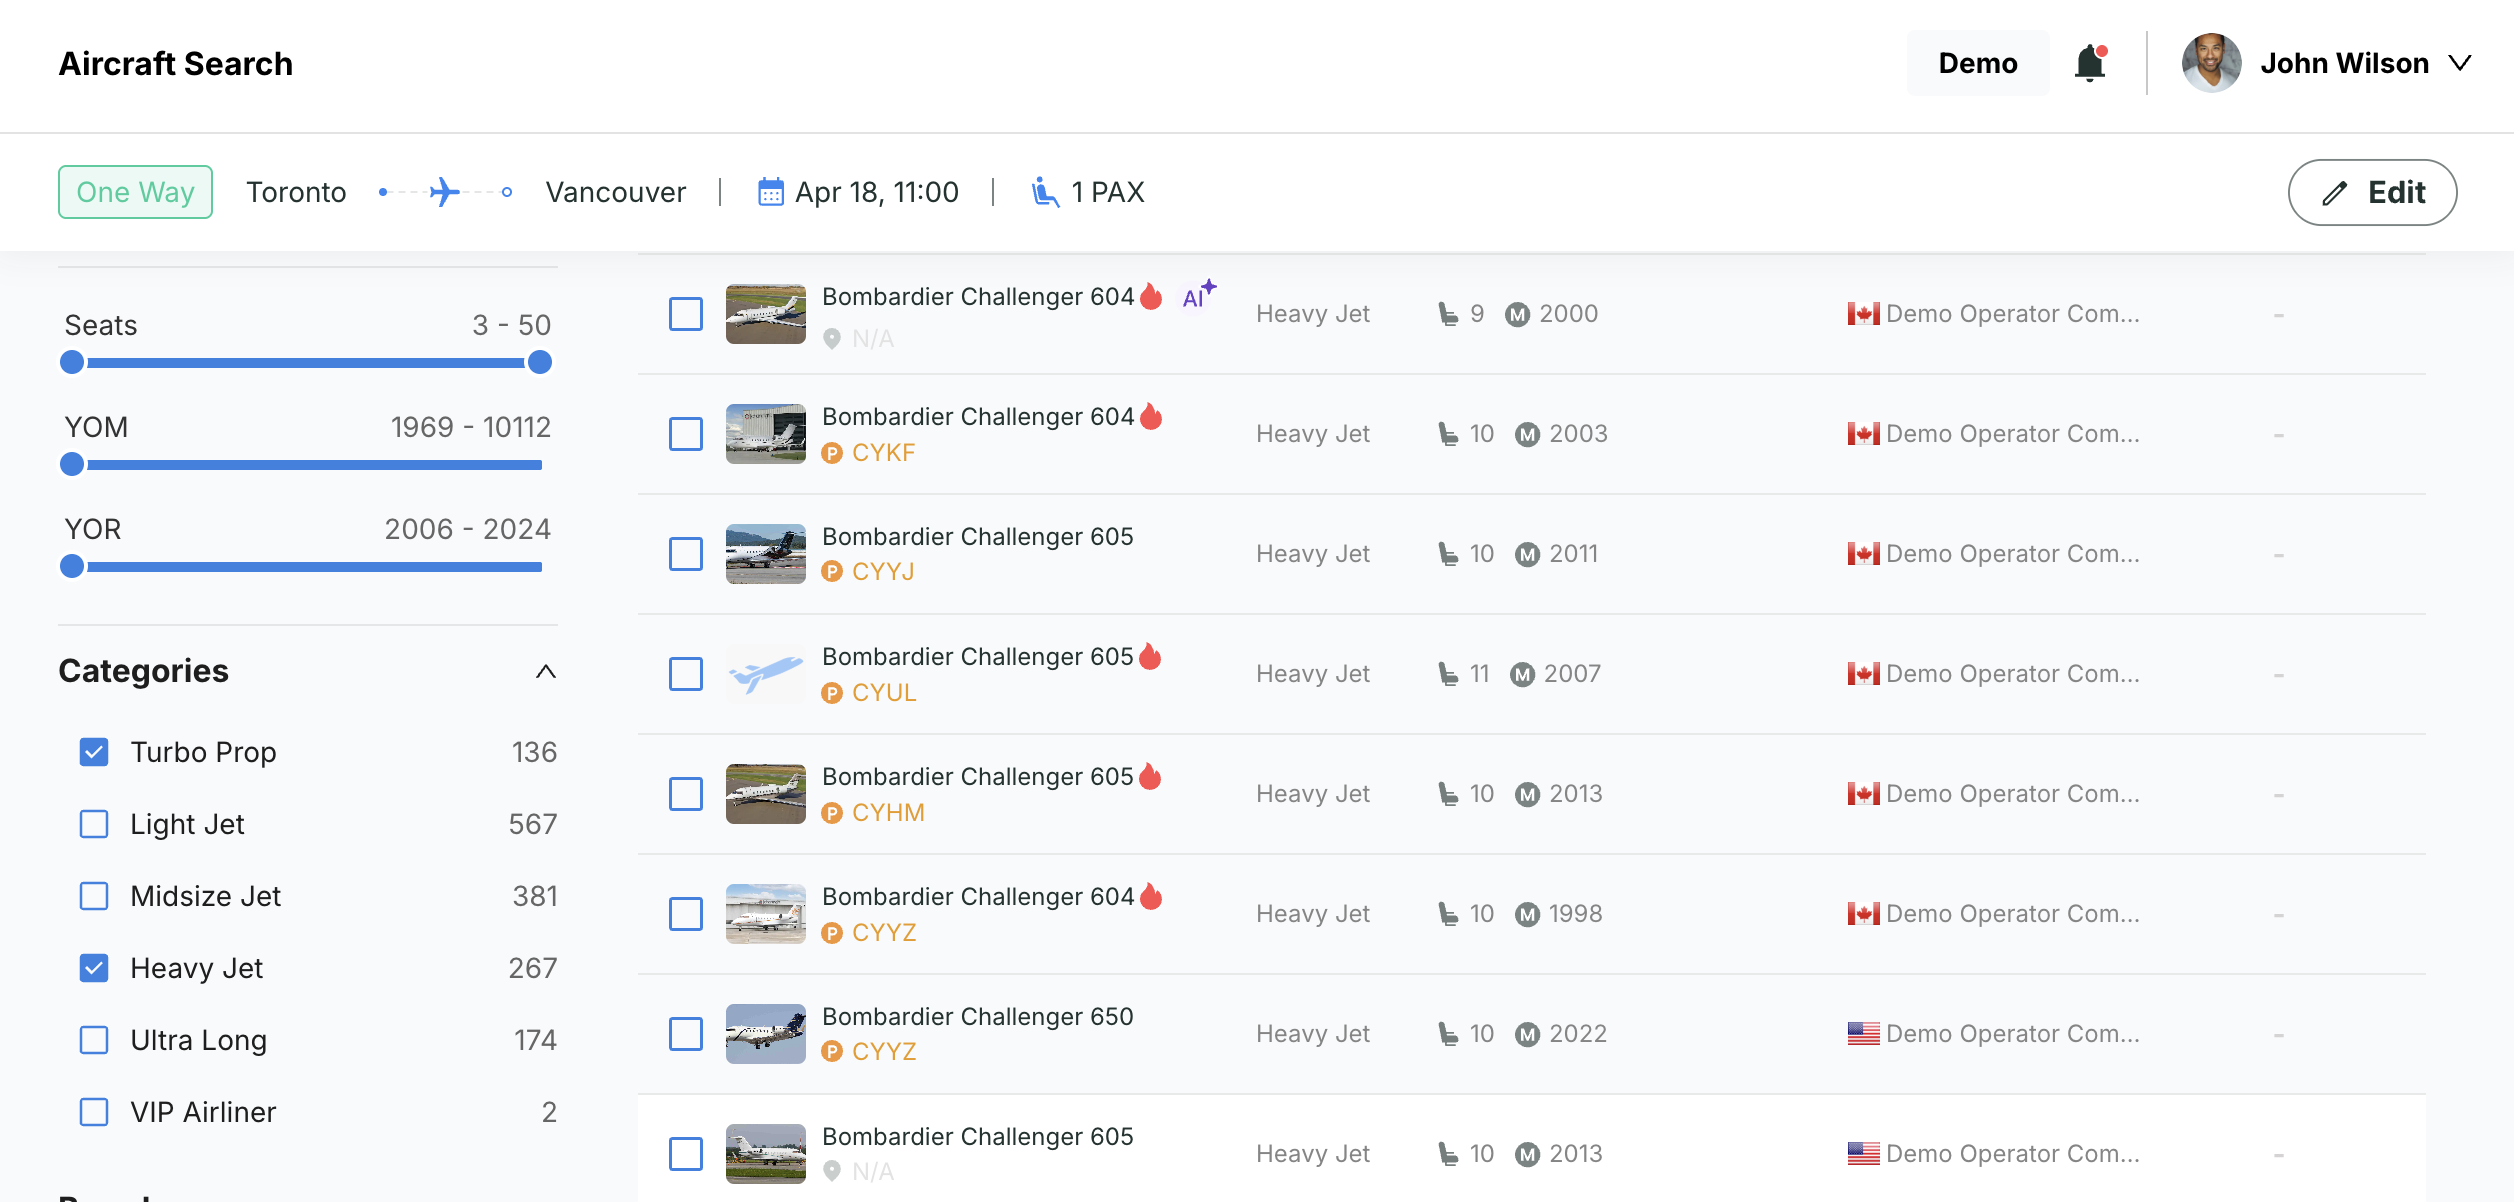Click the calendar icon beside Apr 18
Image resolution: width=2514 pixels, height=1202 pixels.
click(x=770, y=191)
